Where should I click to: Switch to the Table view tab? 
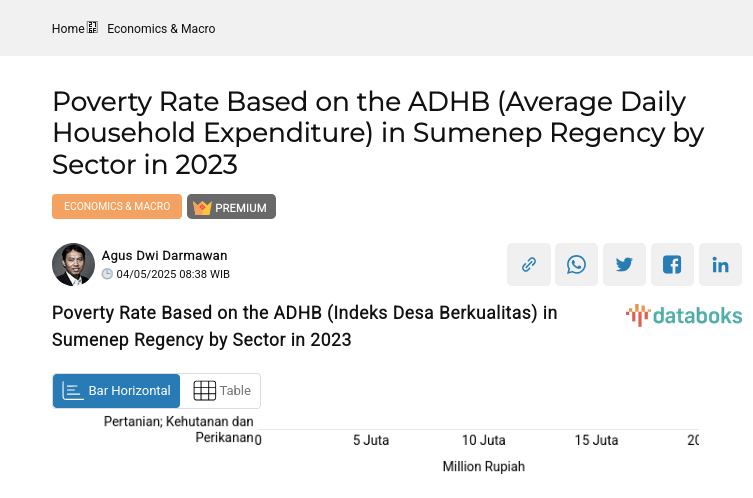tap(221, 391)
